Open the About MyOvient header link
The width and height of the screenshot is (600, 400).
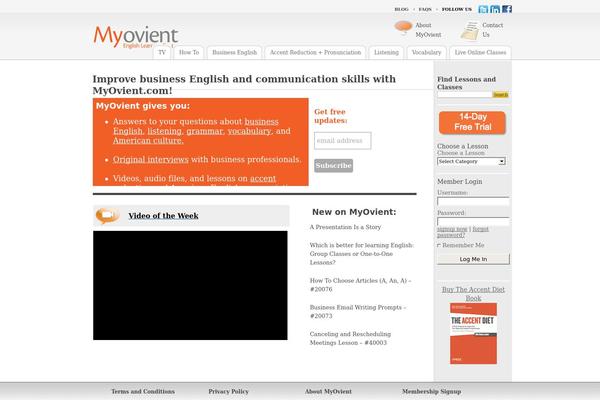428,30
